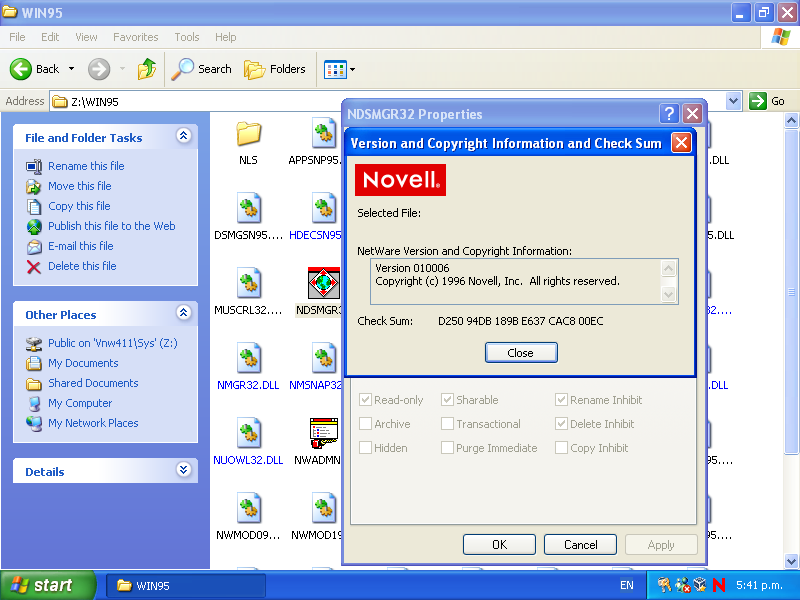Image resolution: width=800 pixels, height=600 pixels.
Task: Toggle the Purge Immediate checkbox
Action: pos(447,447)
